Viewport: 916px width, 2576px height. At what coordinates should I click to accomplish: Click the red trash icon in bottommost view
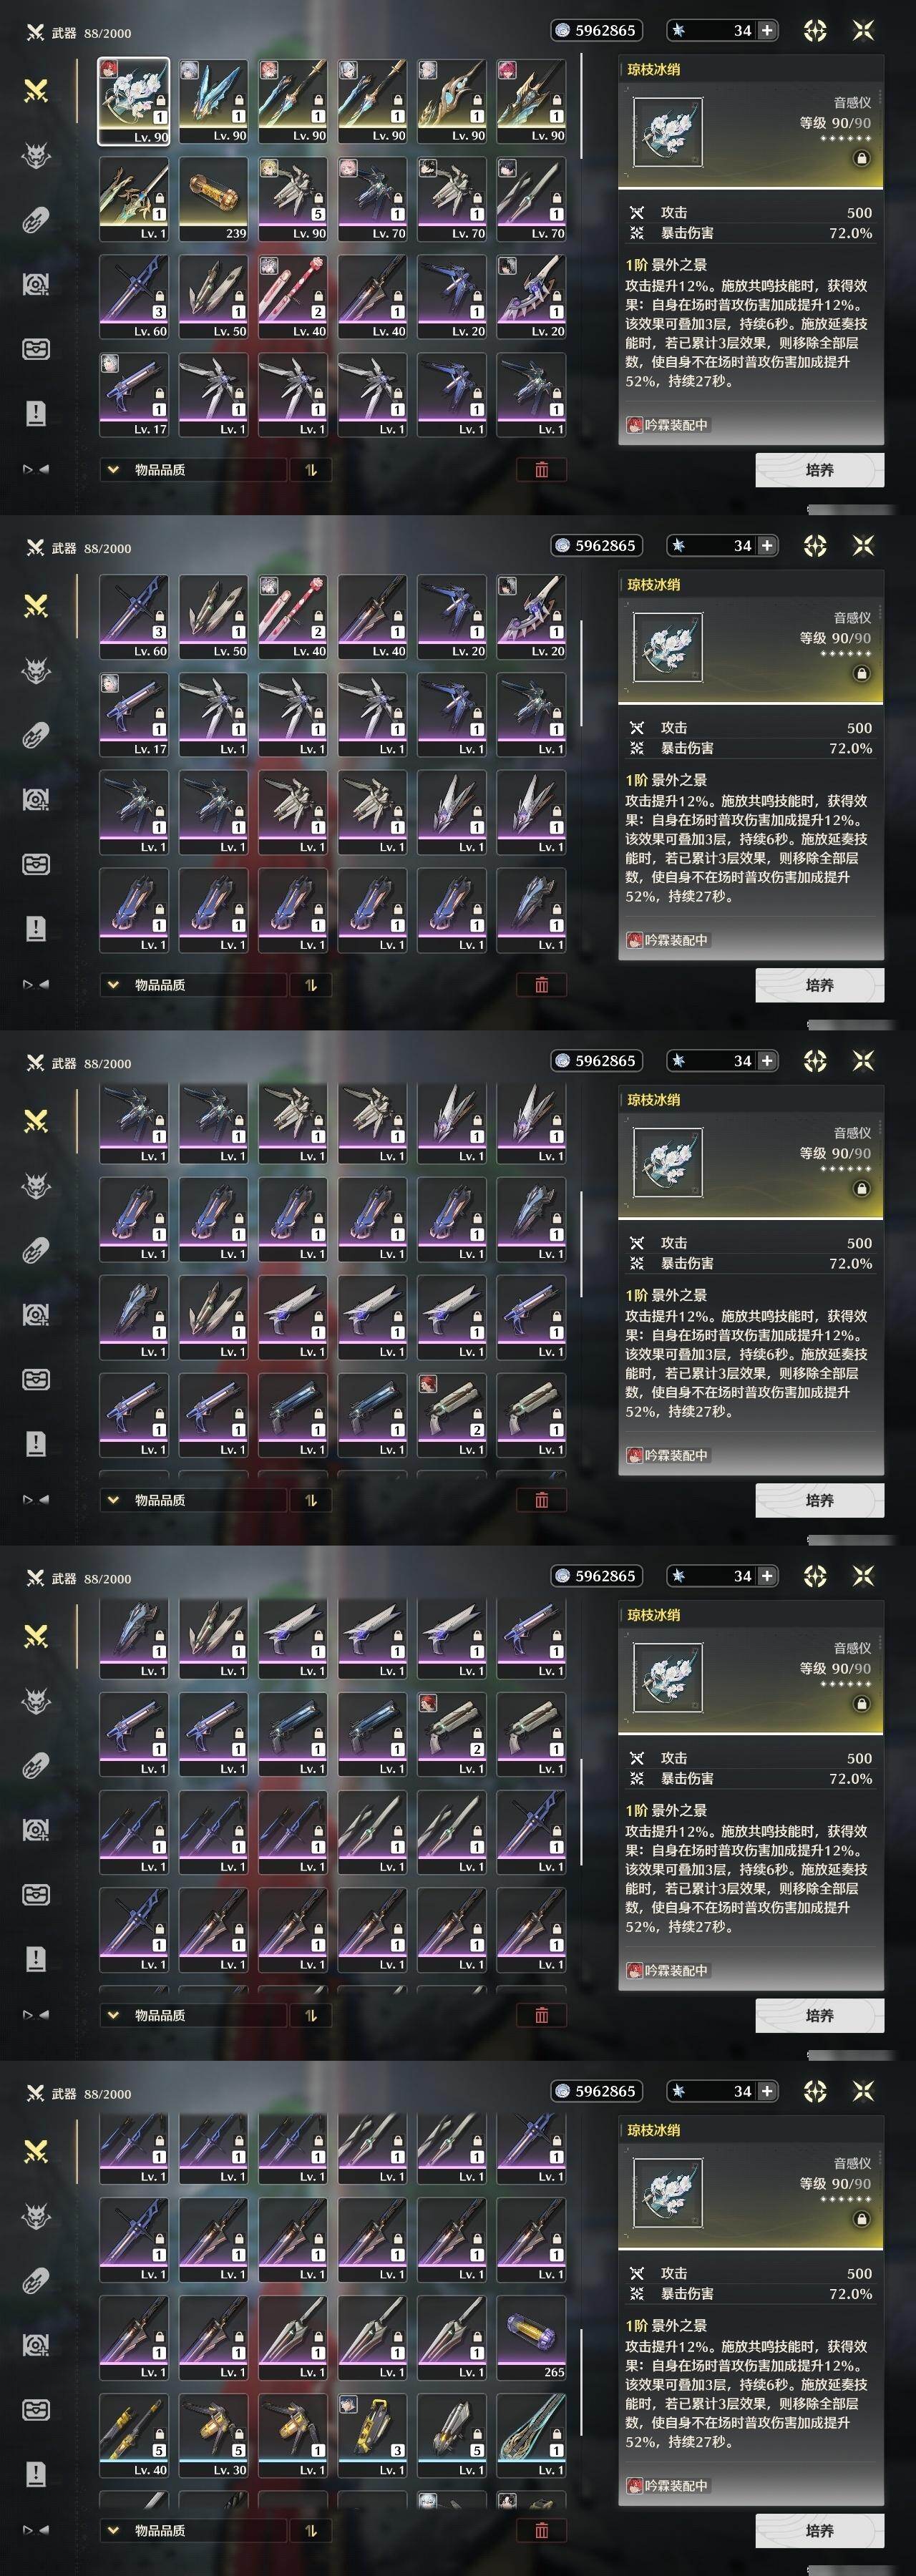[541, 2530]
